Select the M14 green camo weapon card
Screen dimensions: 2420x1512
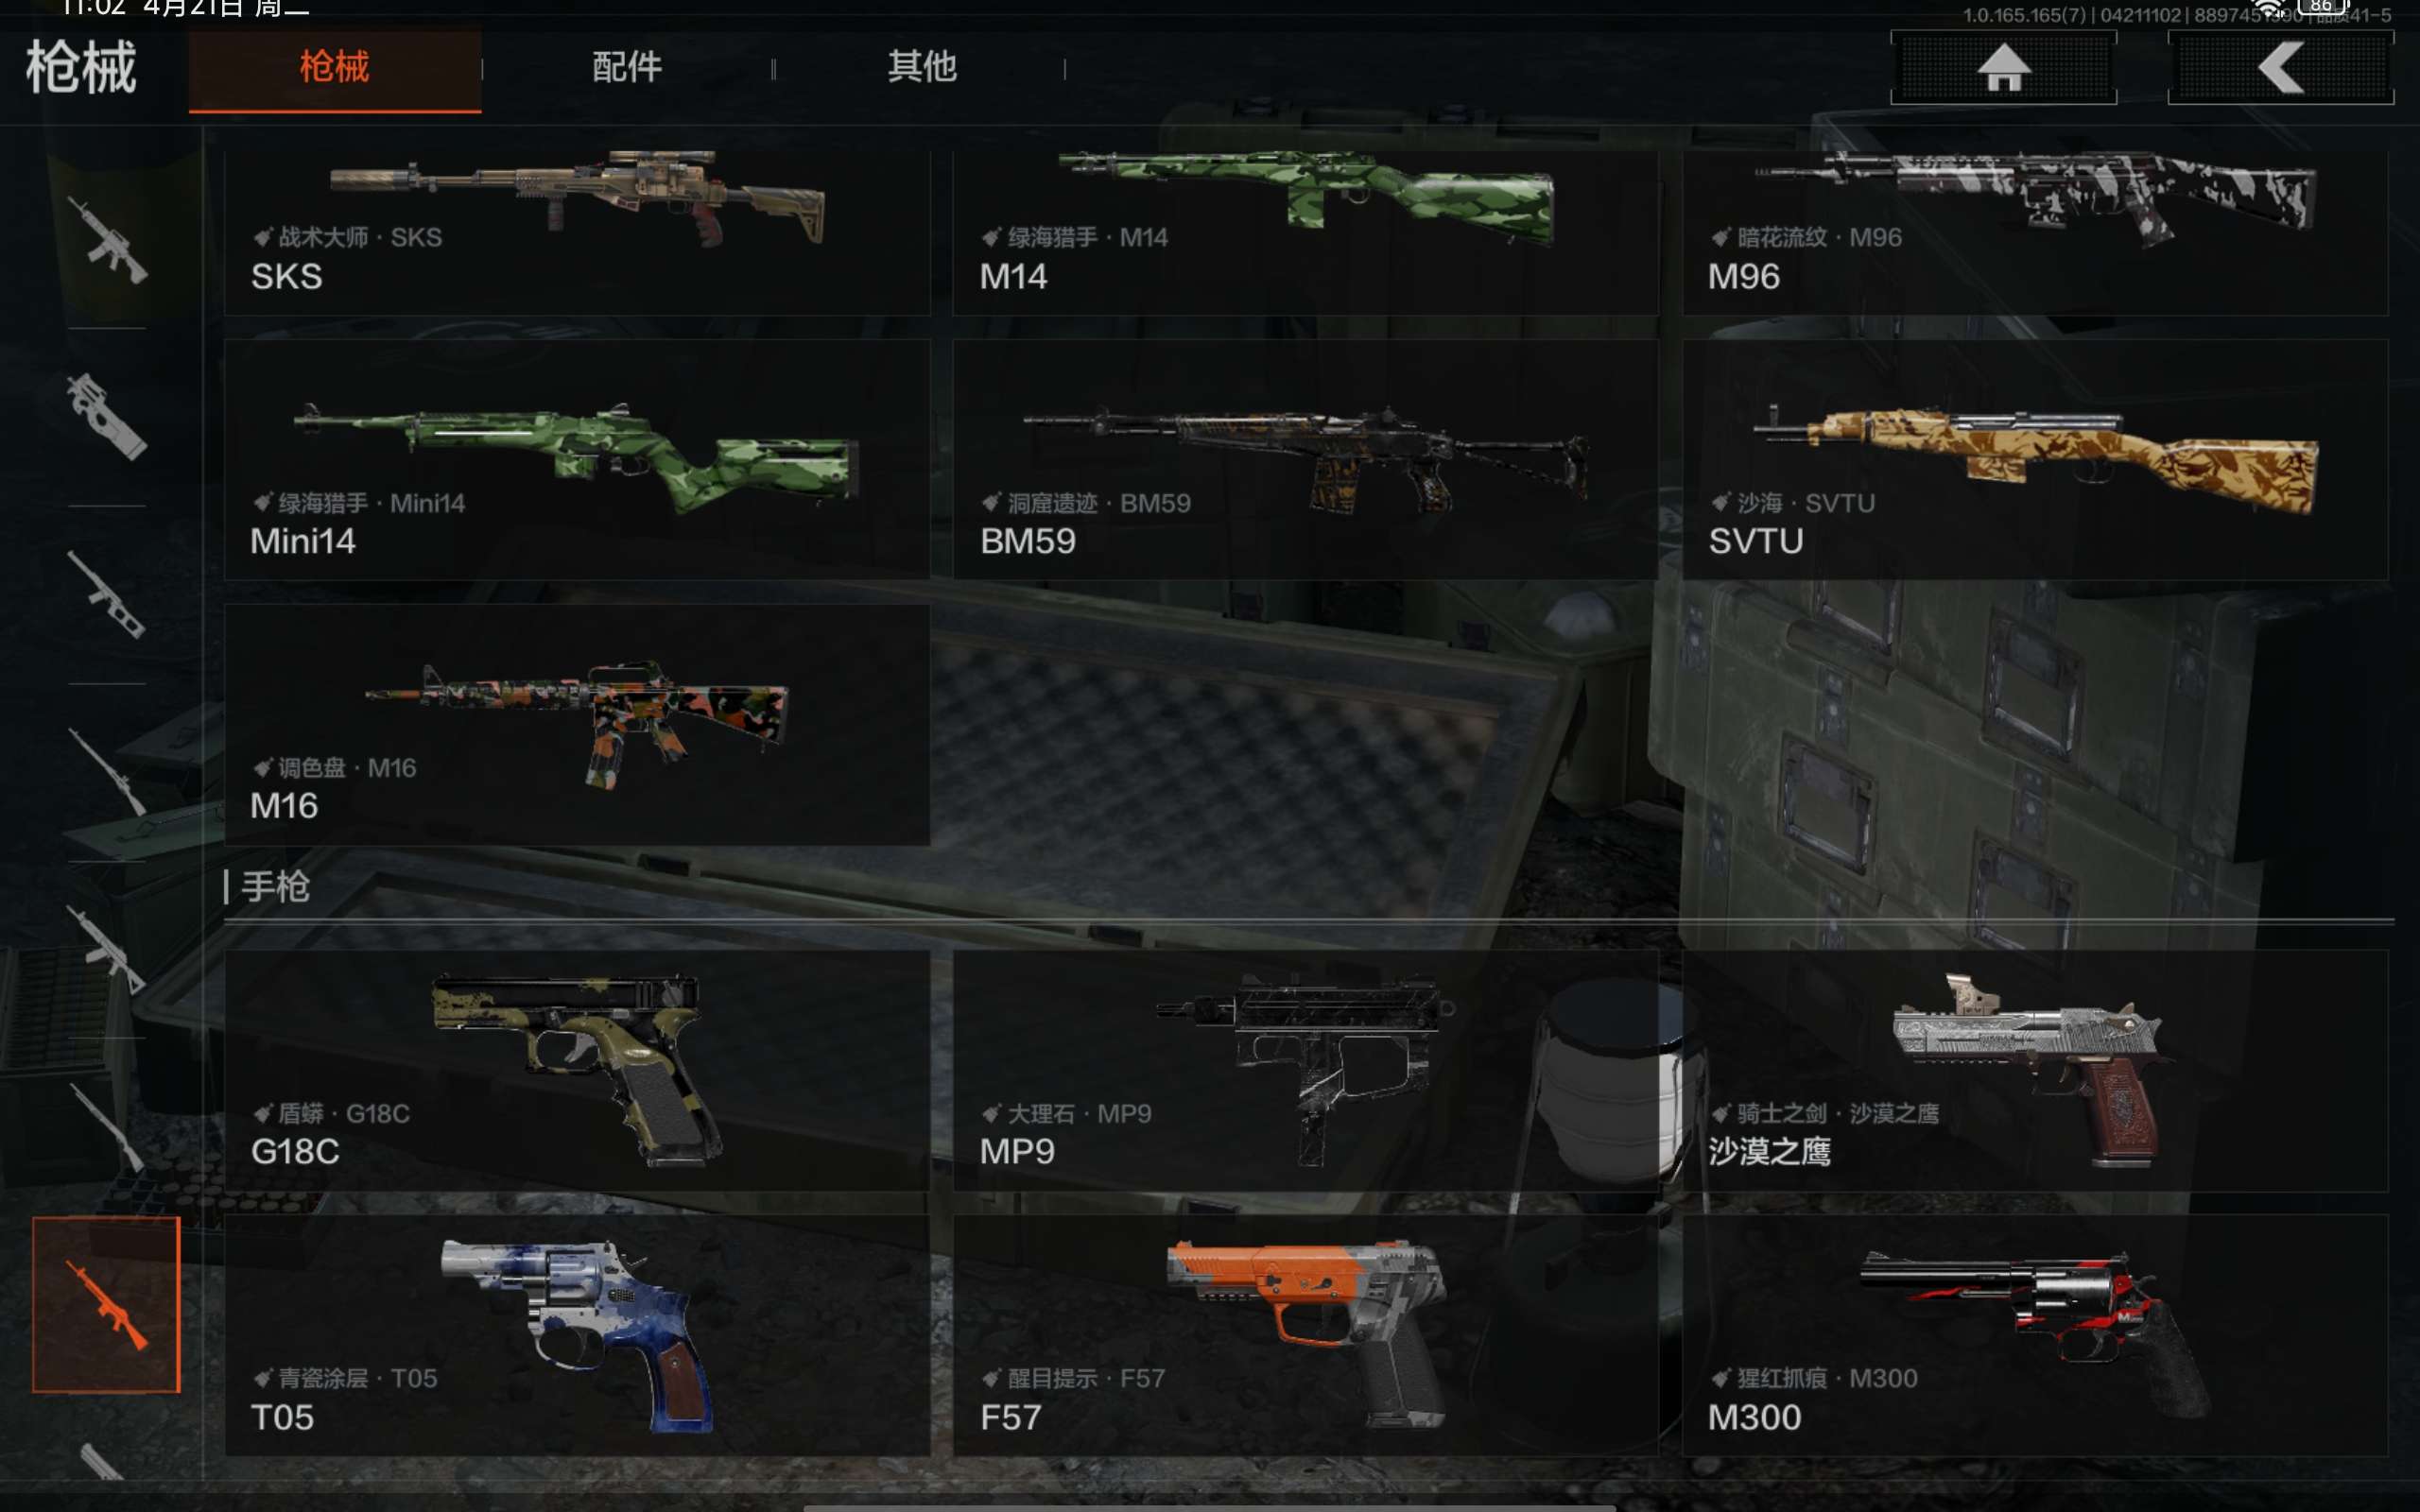point(1305,232)
